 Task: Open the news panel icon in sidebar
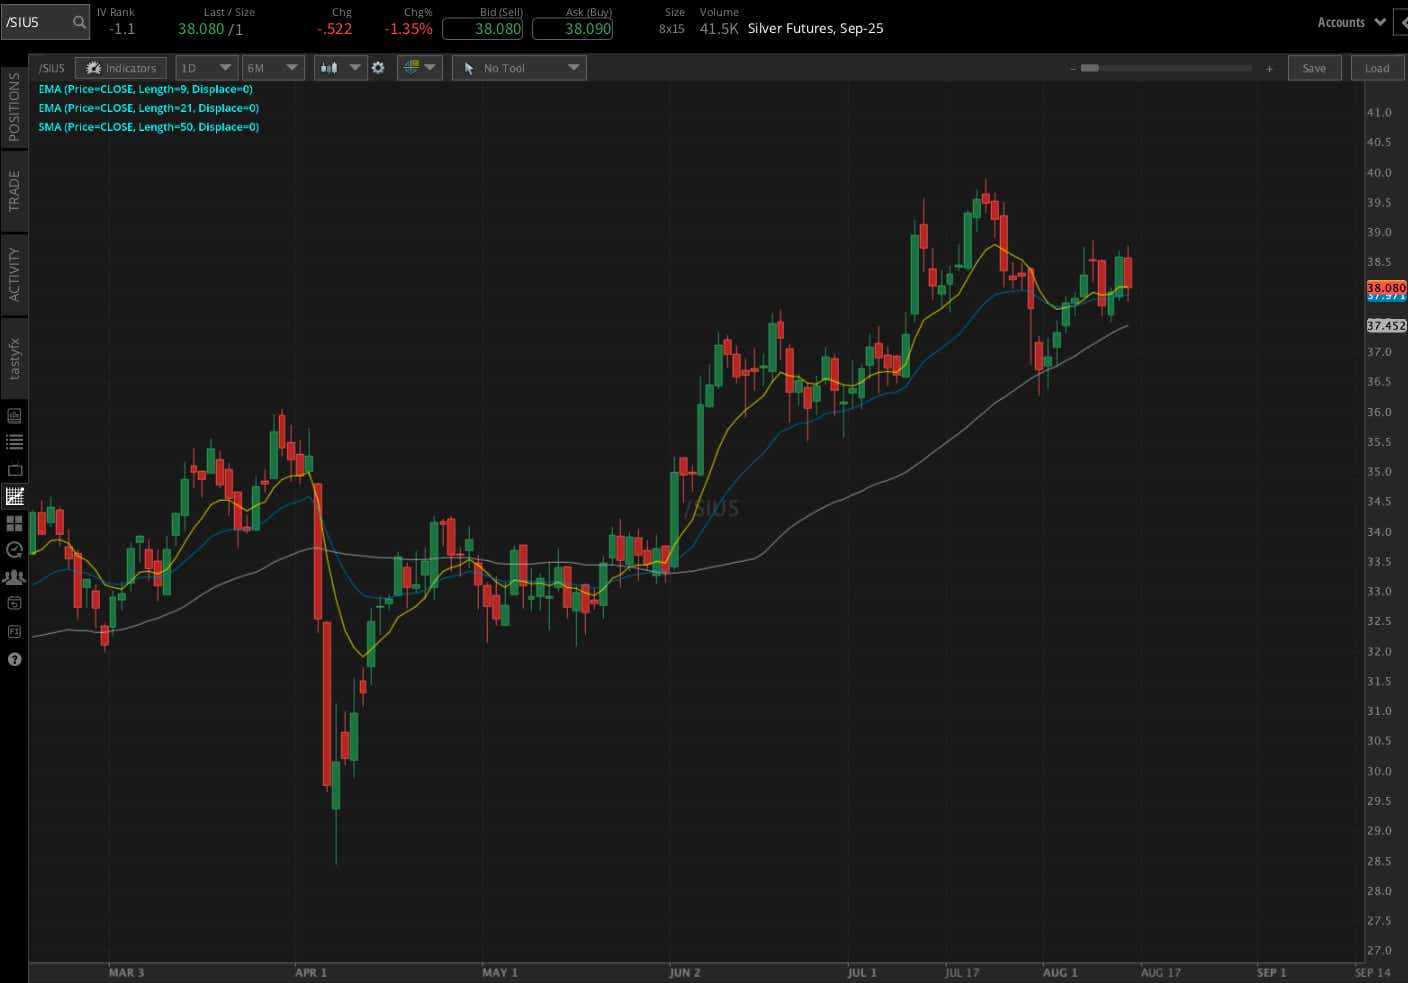pos(14,416)
